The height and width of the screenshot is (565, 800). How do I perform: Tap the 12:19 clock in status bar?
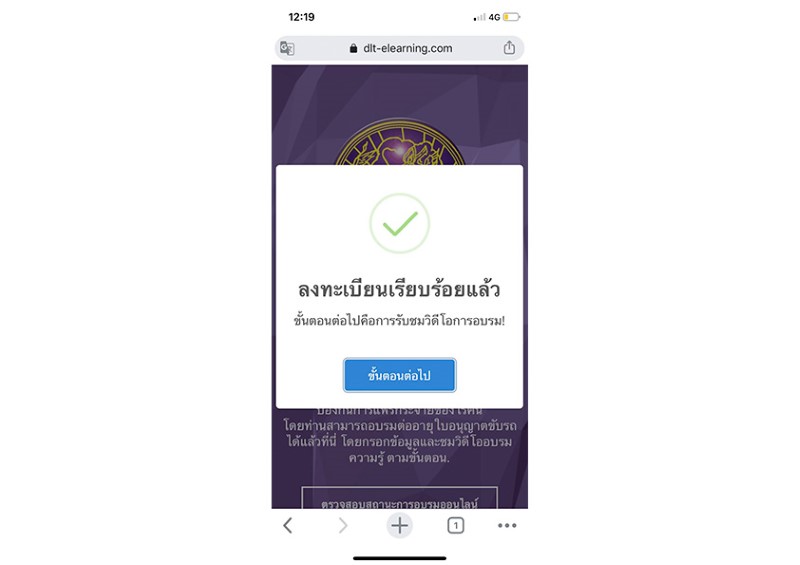click(x=302, y=17)
